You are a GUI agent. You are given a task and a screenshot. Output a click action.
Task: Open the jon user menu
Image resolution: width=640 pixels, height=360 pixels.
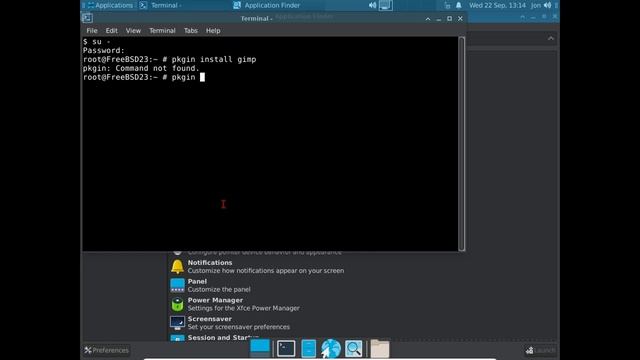pyautogui.click(x=536, y=5)
